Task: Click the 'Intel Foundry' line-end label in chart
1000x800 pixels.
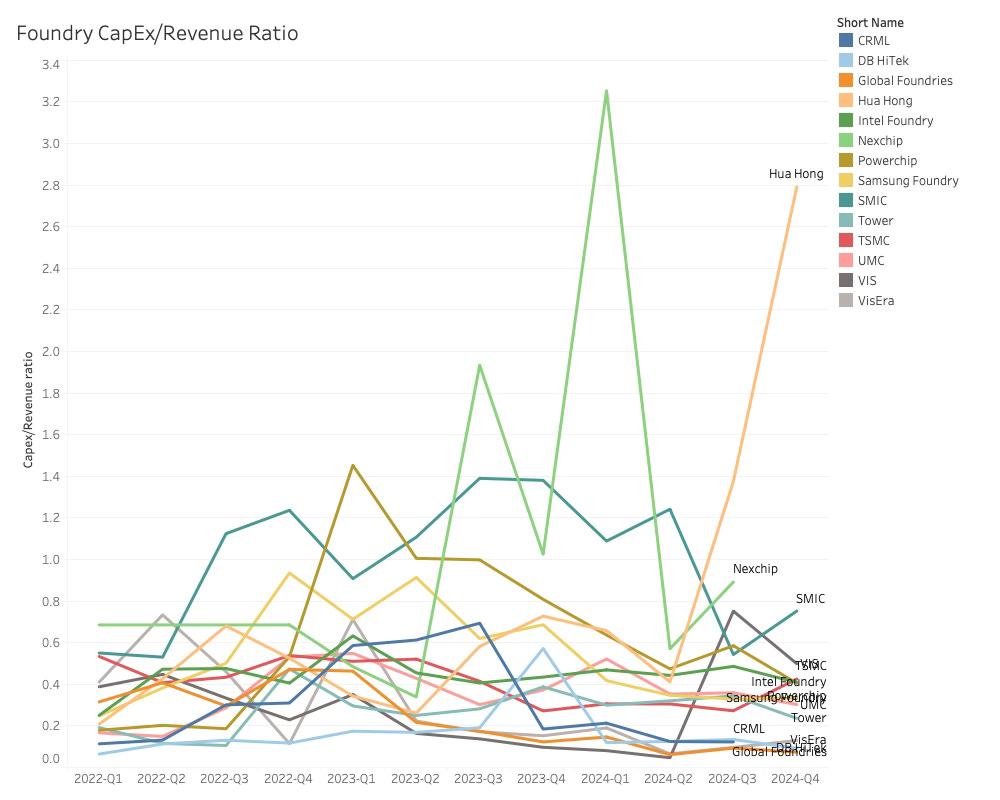Action: (x=788, y=681)
